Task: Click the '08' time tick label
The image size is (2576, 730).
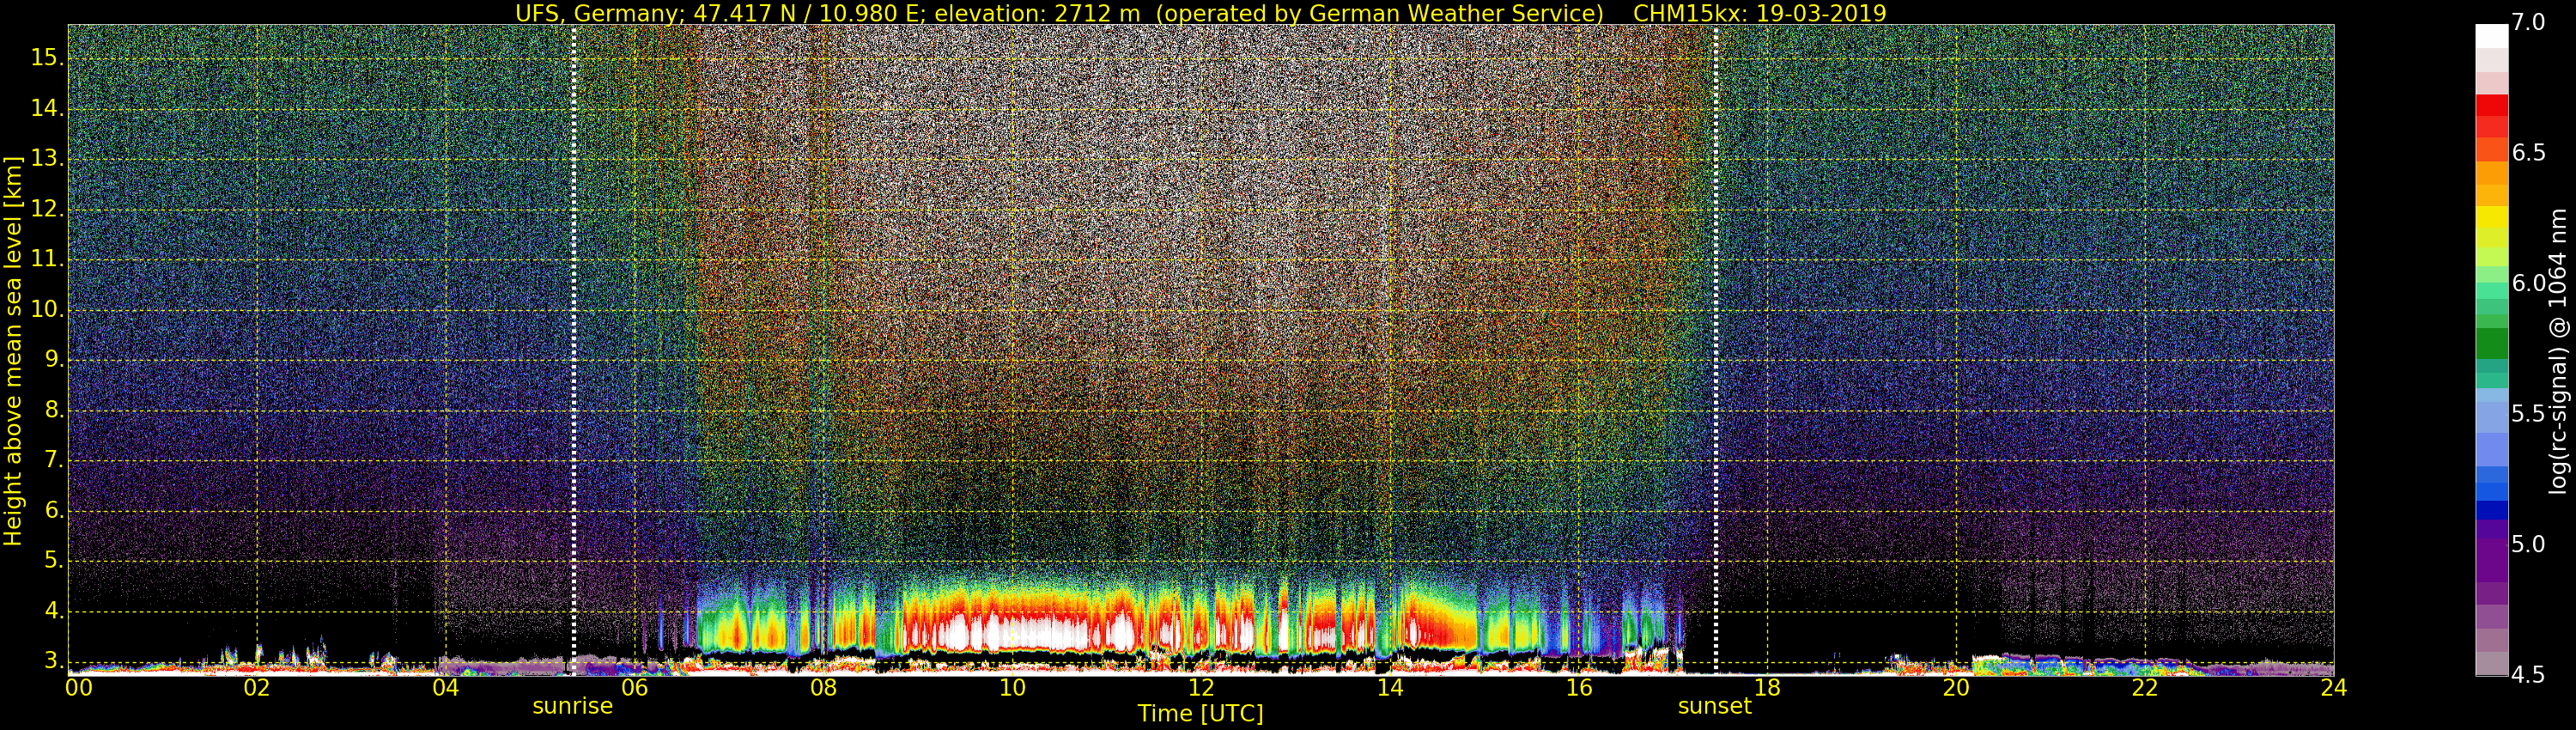Action: click(823, 688)
